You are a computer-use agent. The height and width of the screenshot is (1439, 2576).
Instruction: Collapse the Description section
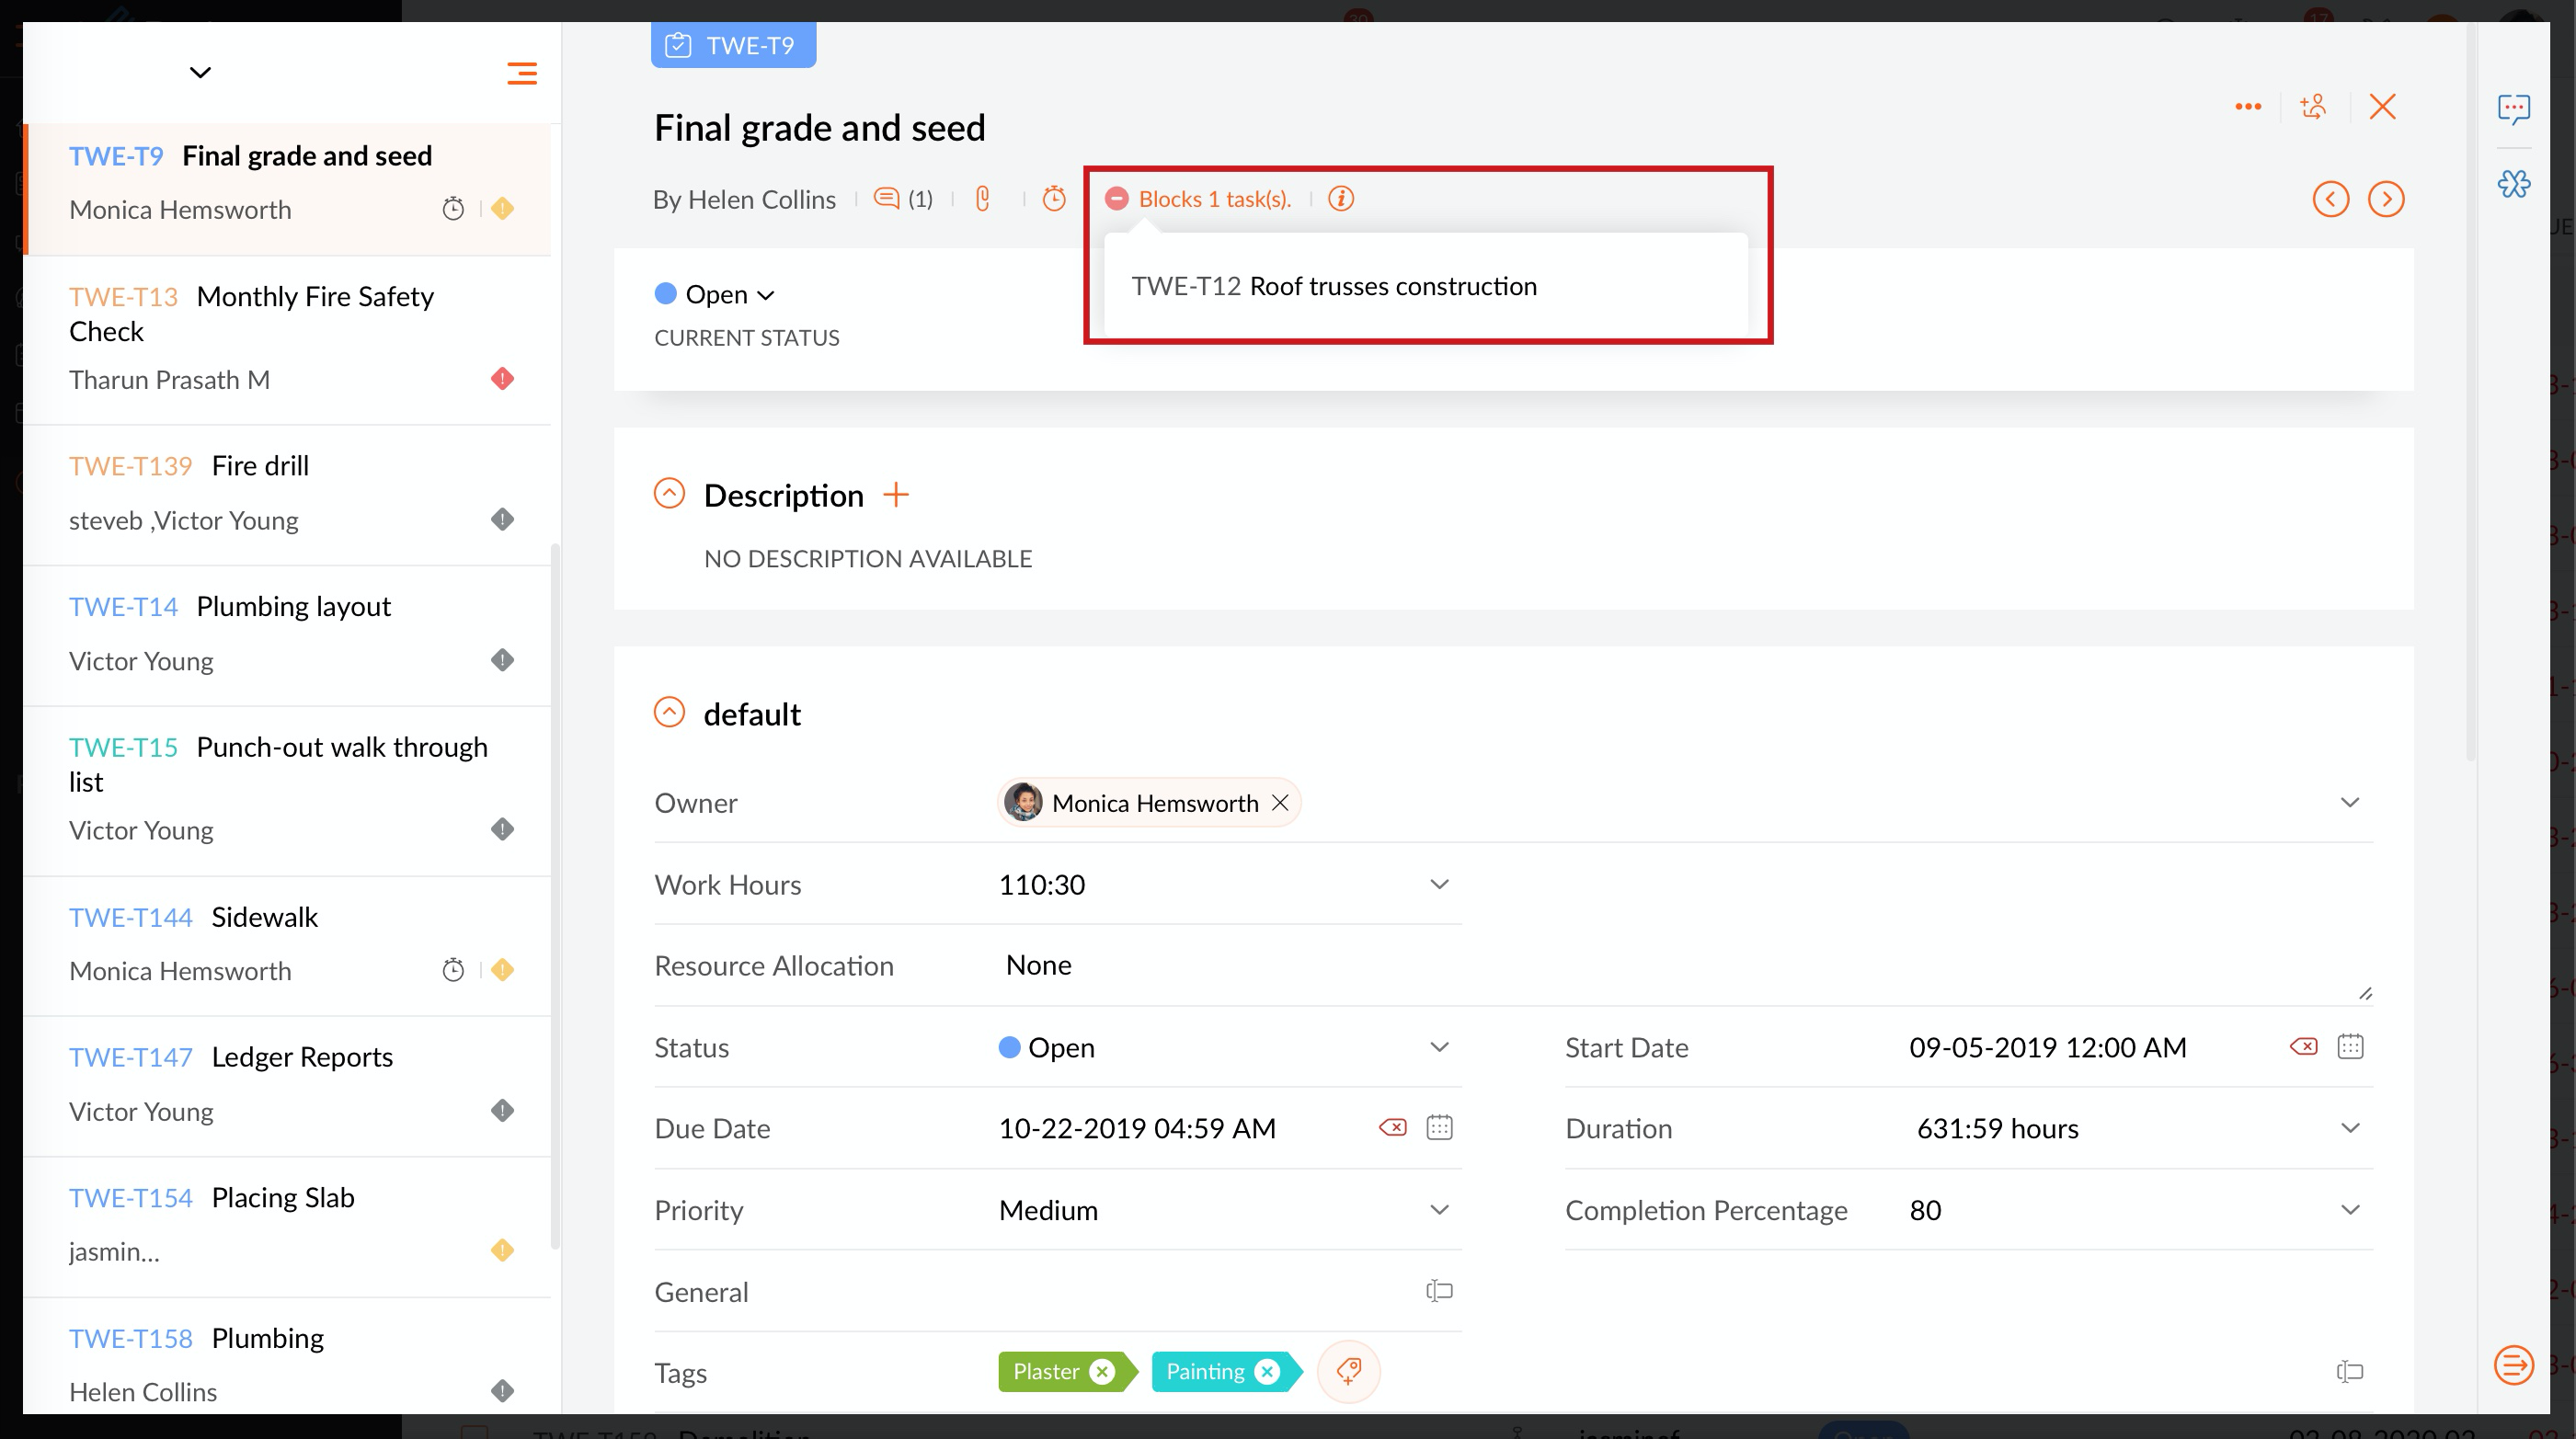(x=669, y=494)
